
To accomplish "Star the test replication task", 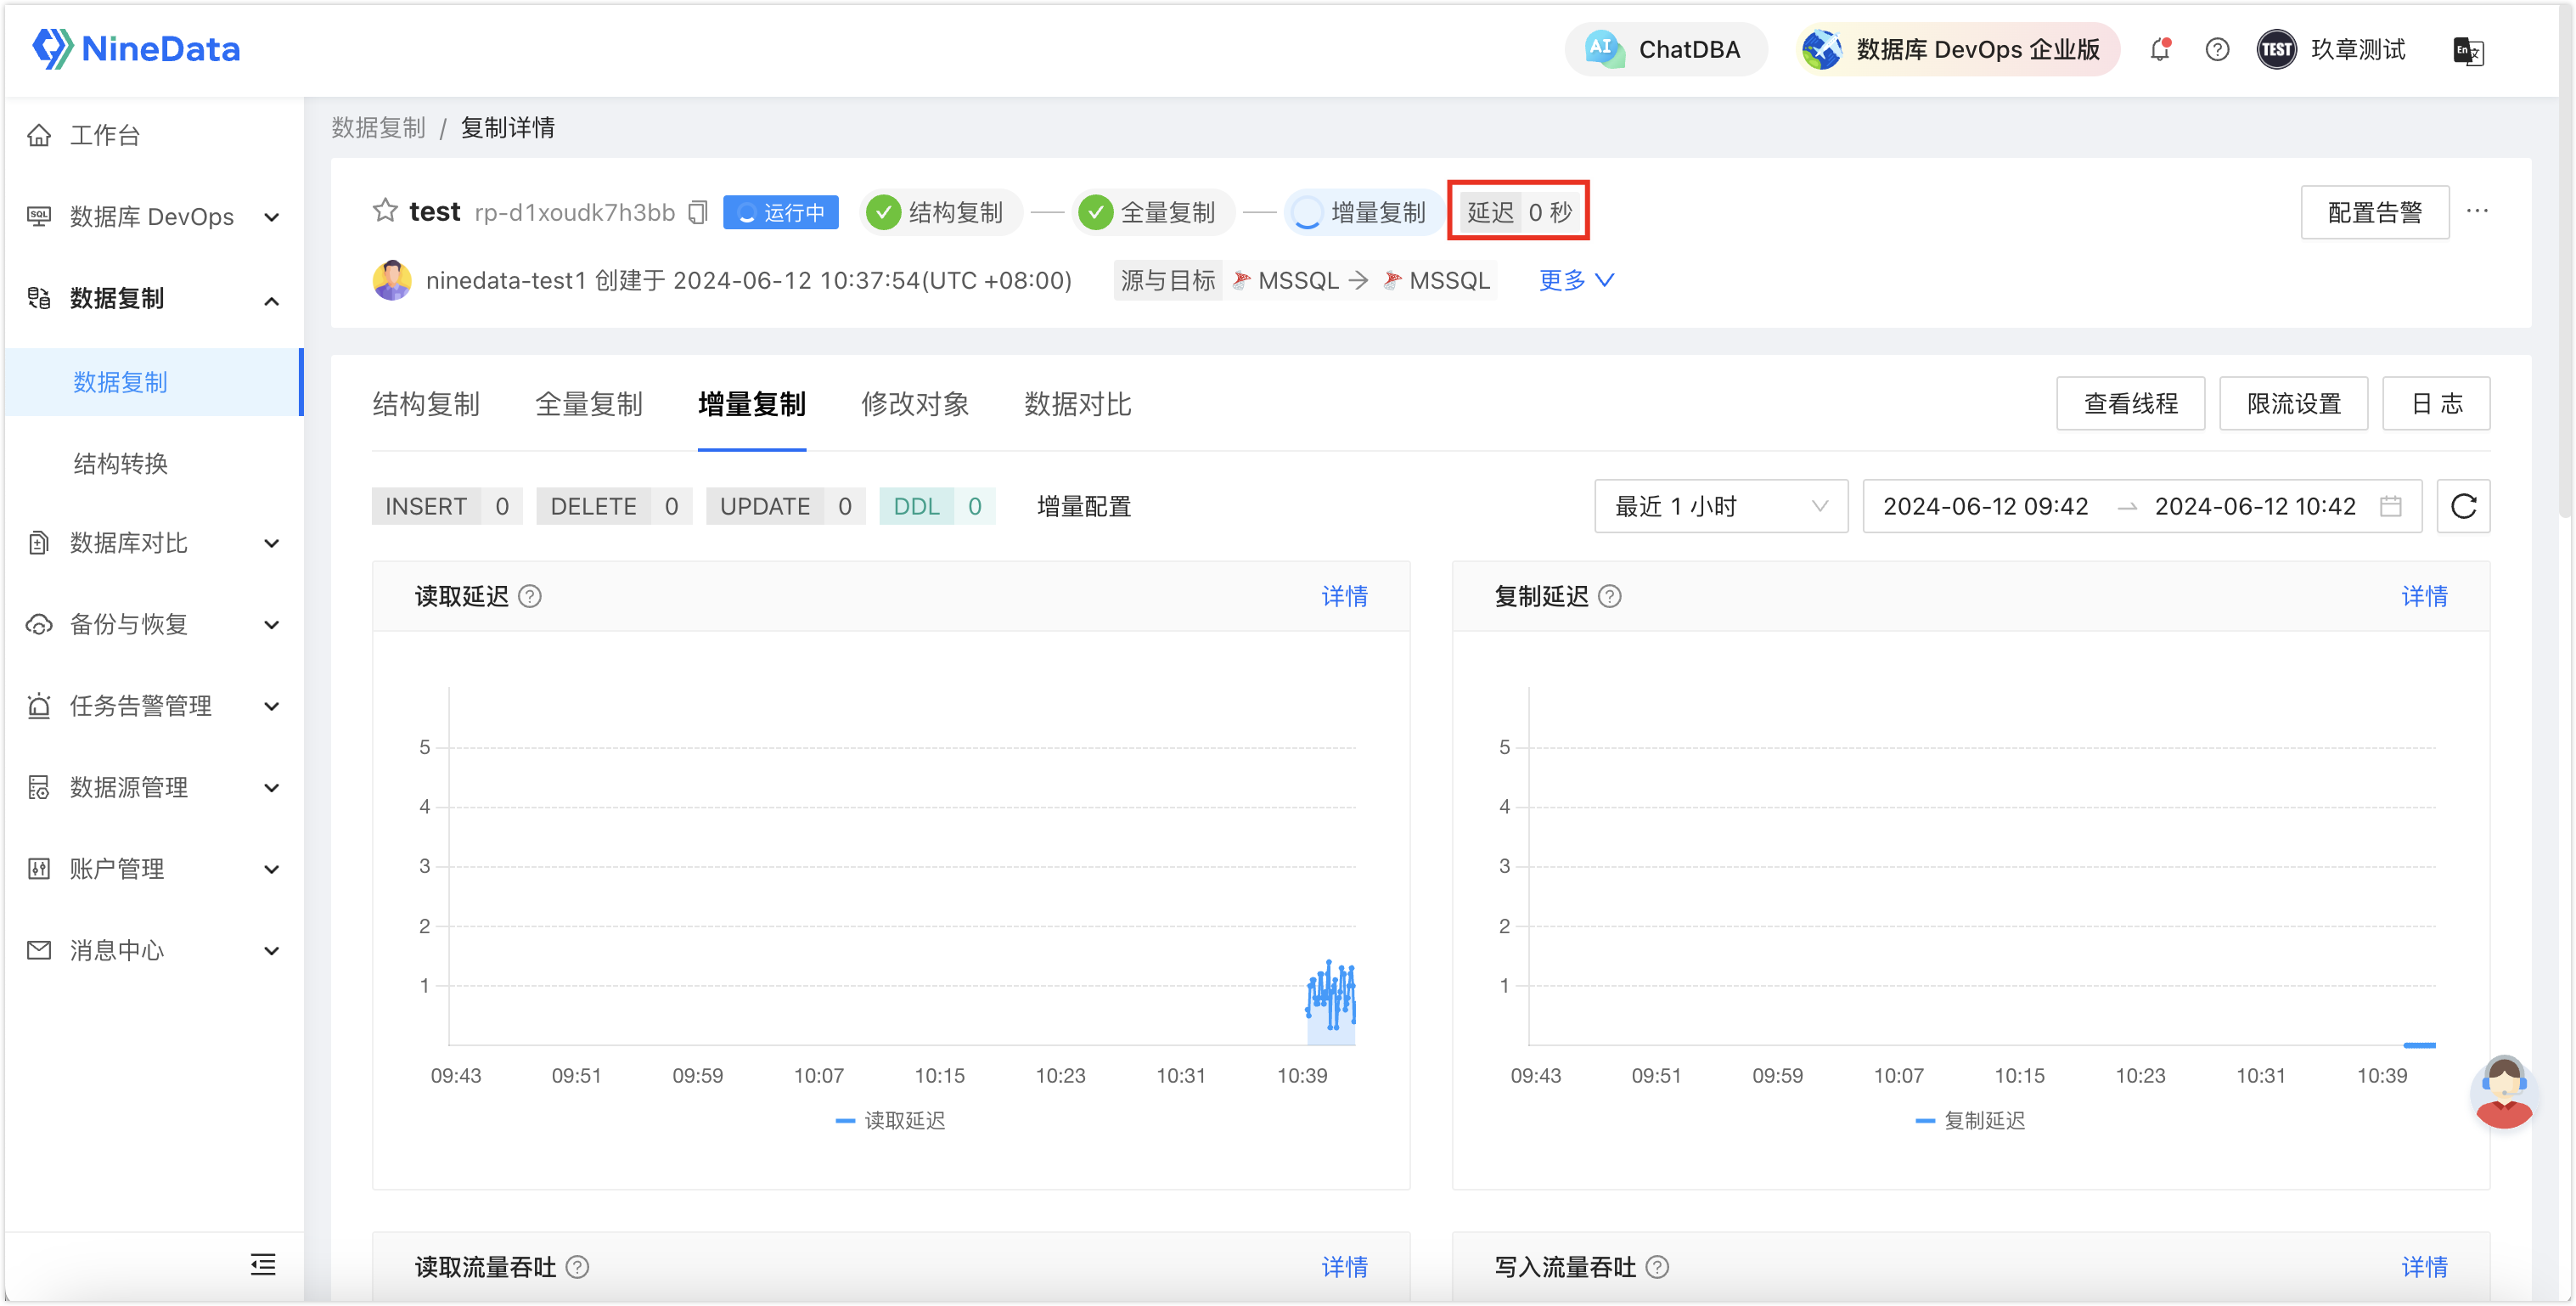I will tap(385, 210).
